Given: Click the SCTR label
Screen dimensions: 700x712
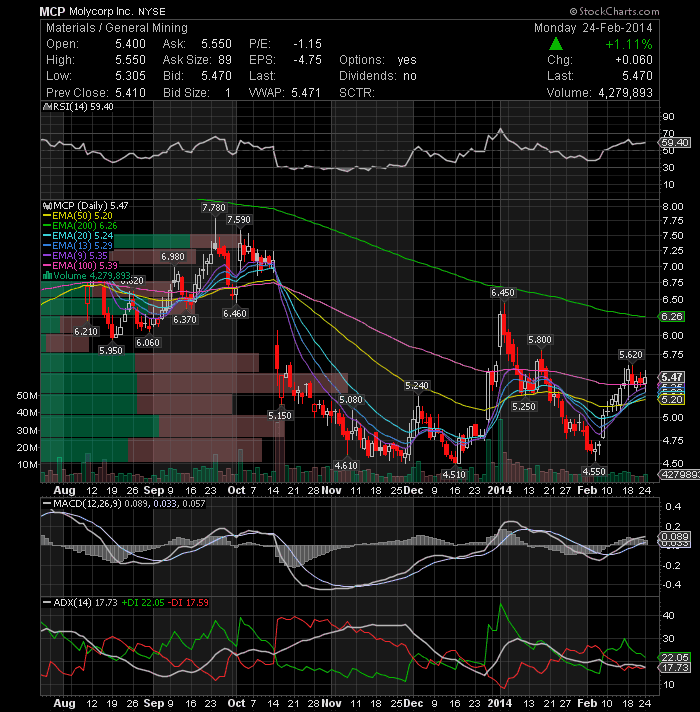Looking at the screenshot, I should click(356, 93).
